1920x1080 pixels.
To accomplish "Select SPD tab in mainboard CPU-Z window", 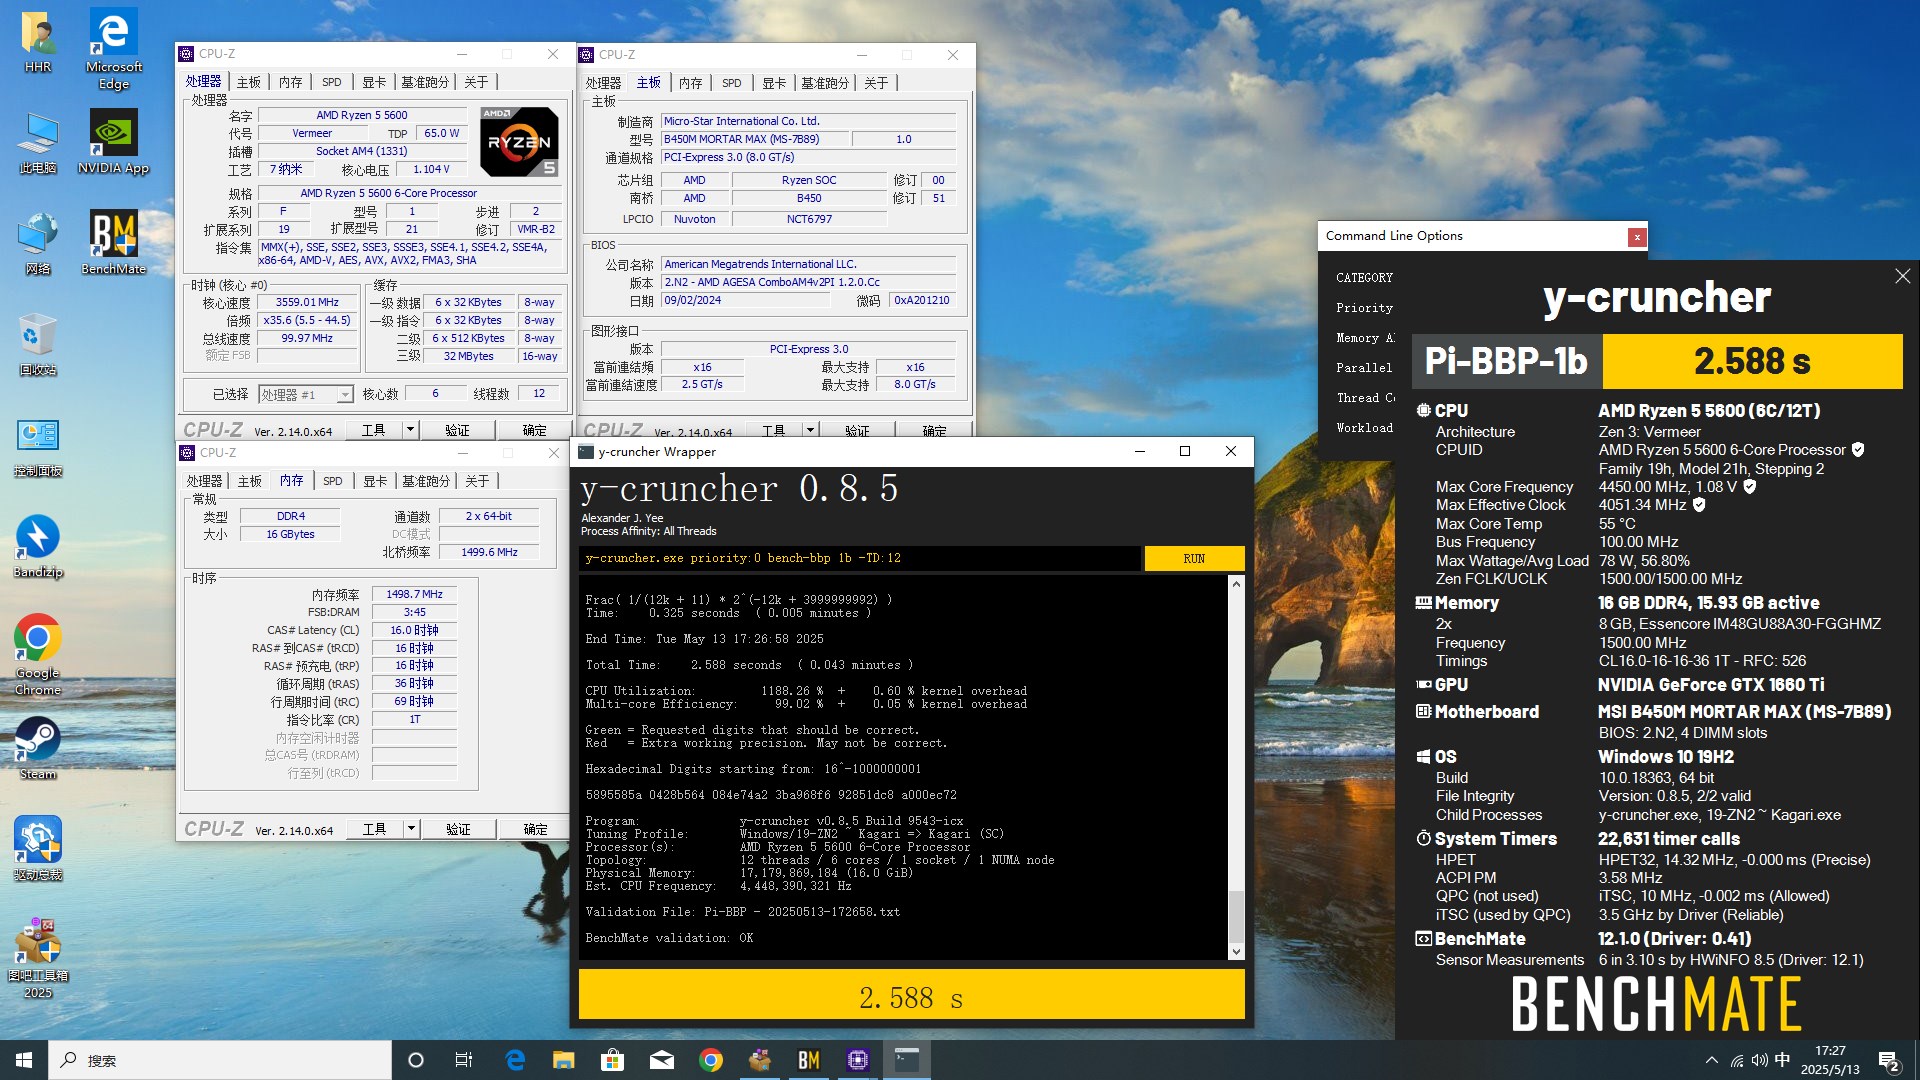I will click(732, 83).
